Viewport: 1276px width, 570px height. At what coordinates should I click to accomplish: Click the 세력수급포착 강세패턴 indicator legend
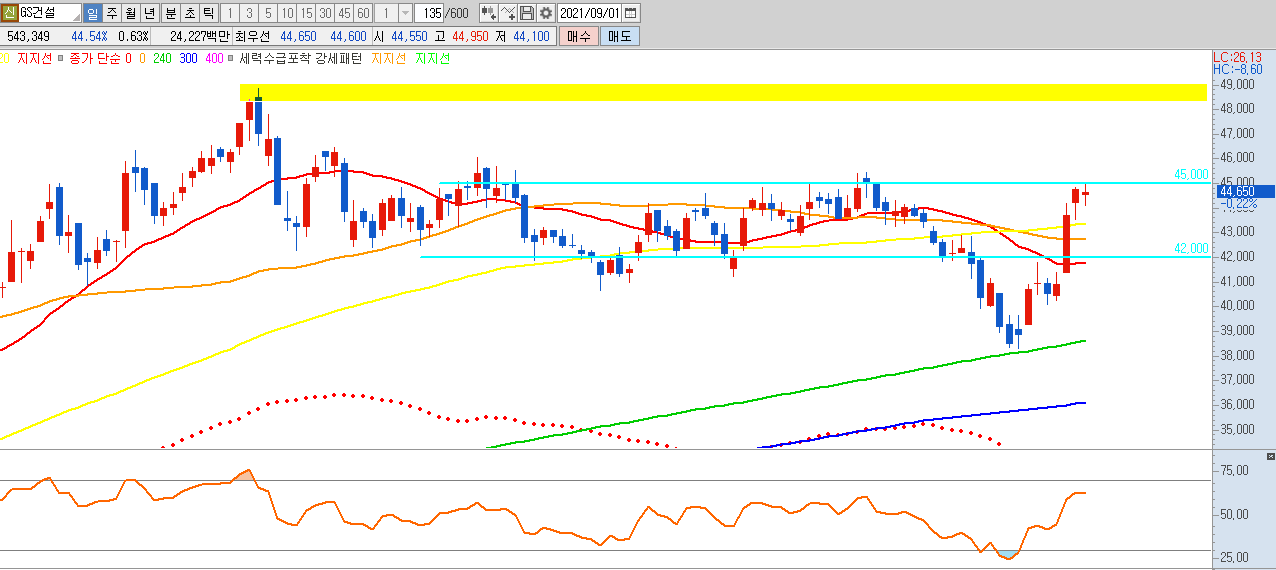pyautogui.click(x=301, y=59)
